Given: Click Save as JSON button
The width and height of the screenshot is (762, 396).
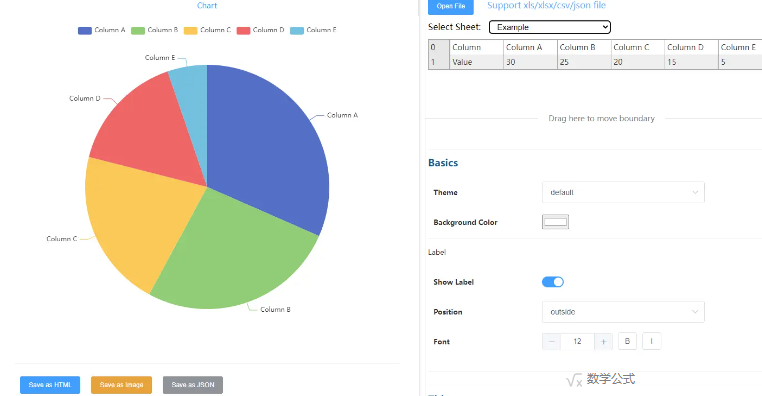Looking at the screenshot, I should point(193,385).
